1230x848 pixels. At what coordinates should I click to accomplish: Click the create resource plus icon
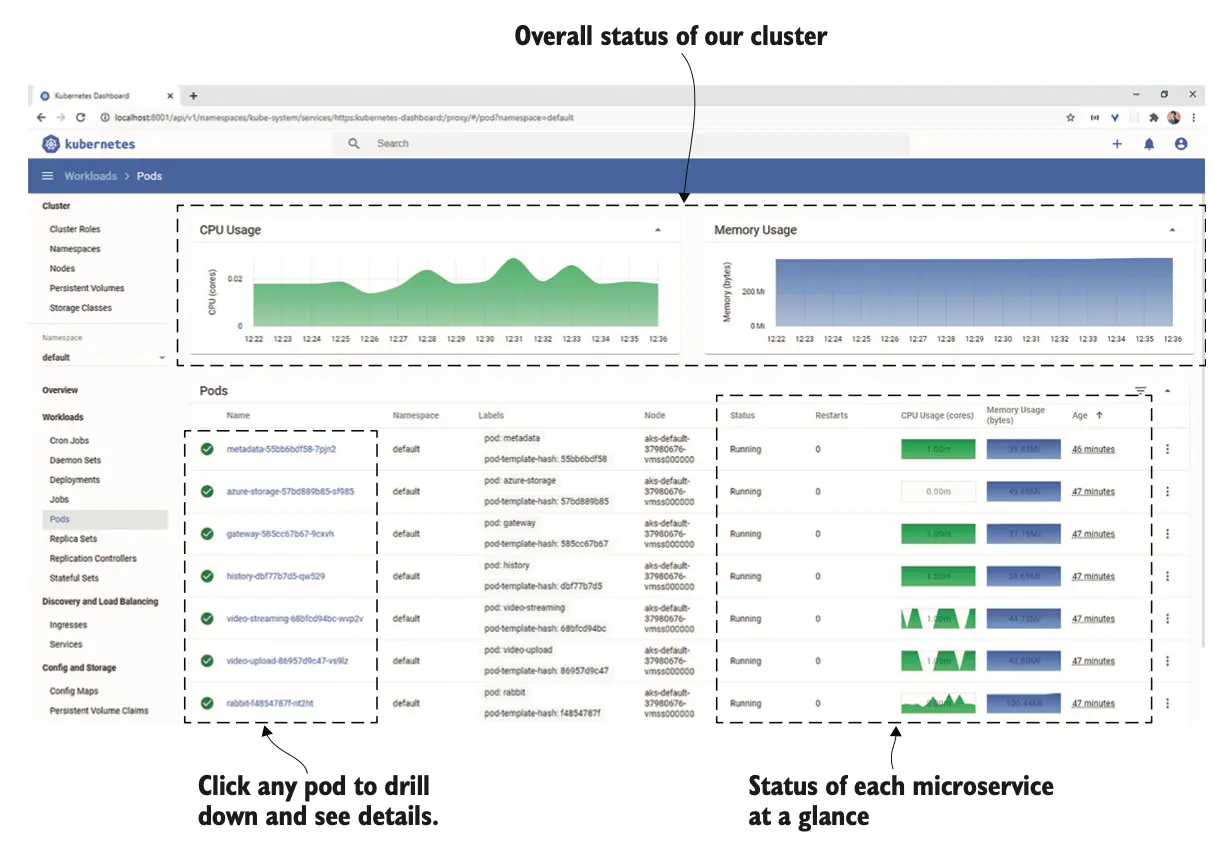[1117, 144]
